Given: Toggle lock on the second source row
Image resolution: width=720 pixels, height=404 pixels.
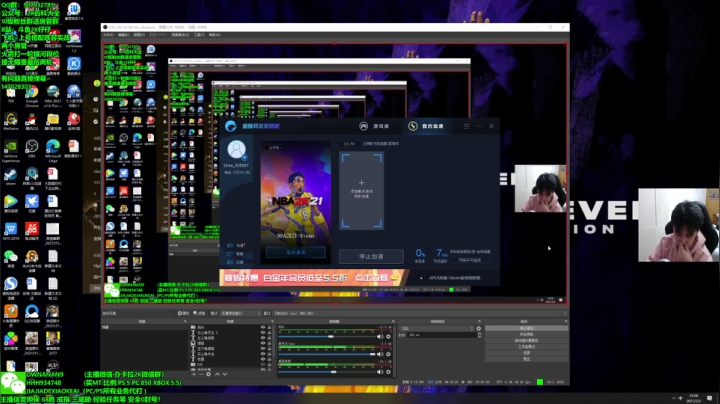Looking at the screenshot, I should coord(269,332).
